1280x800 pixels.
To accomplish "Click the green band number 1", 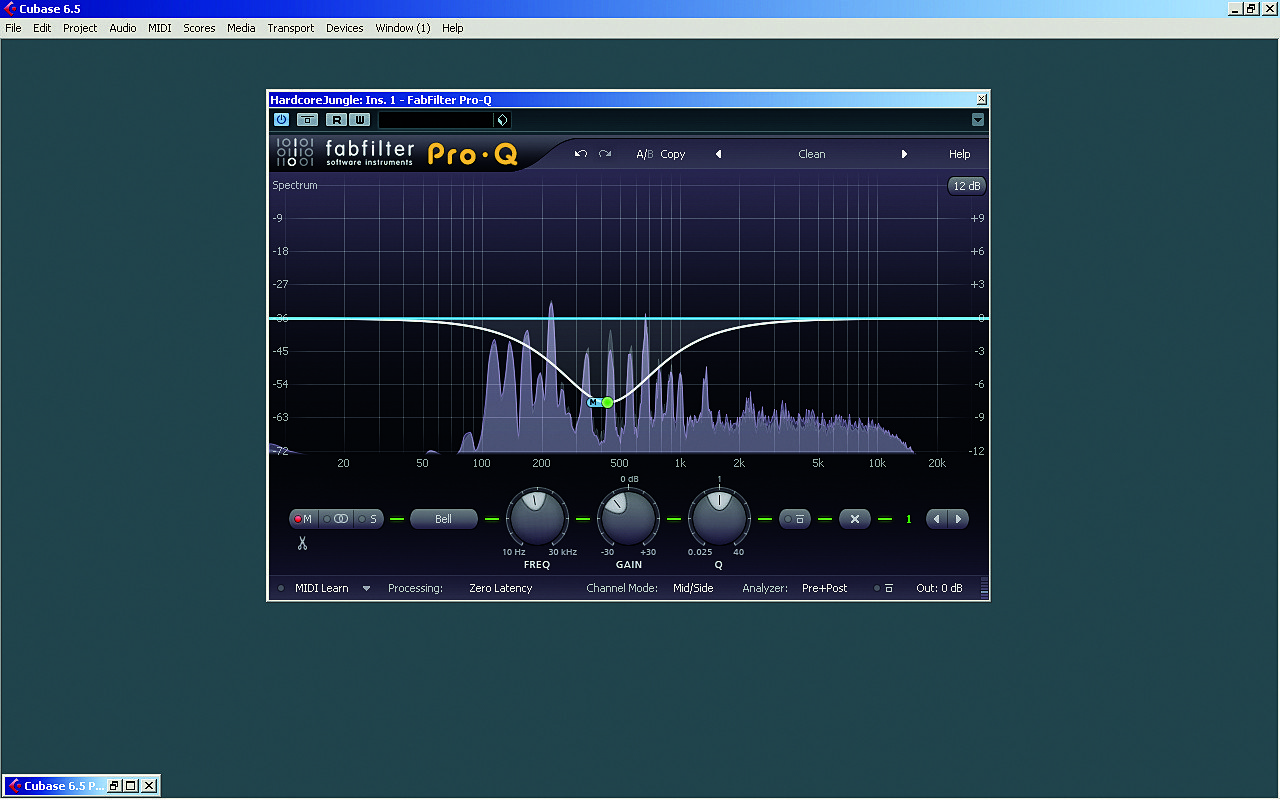I will pyautogui.click(x=909, y=519).
